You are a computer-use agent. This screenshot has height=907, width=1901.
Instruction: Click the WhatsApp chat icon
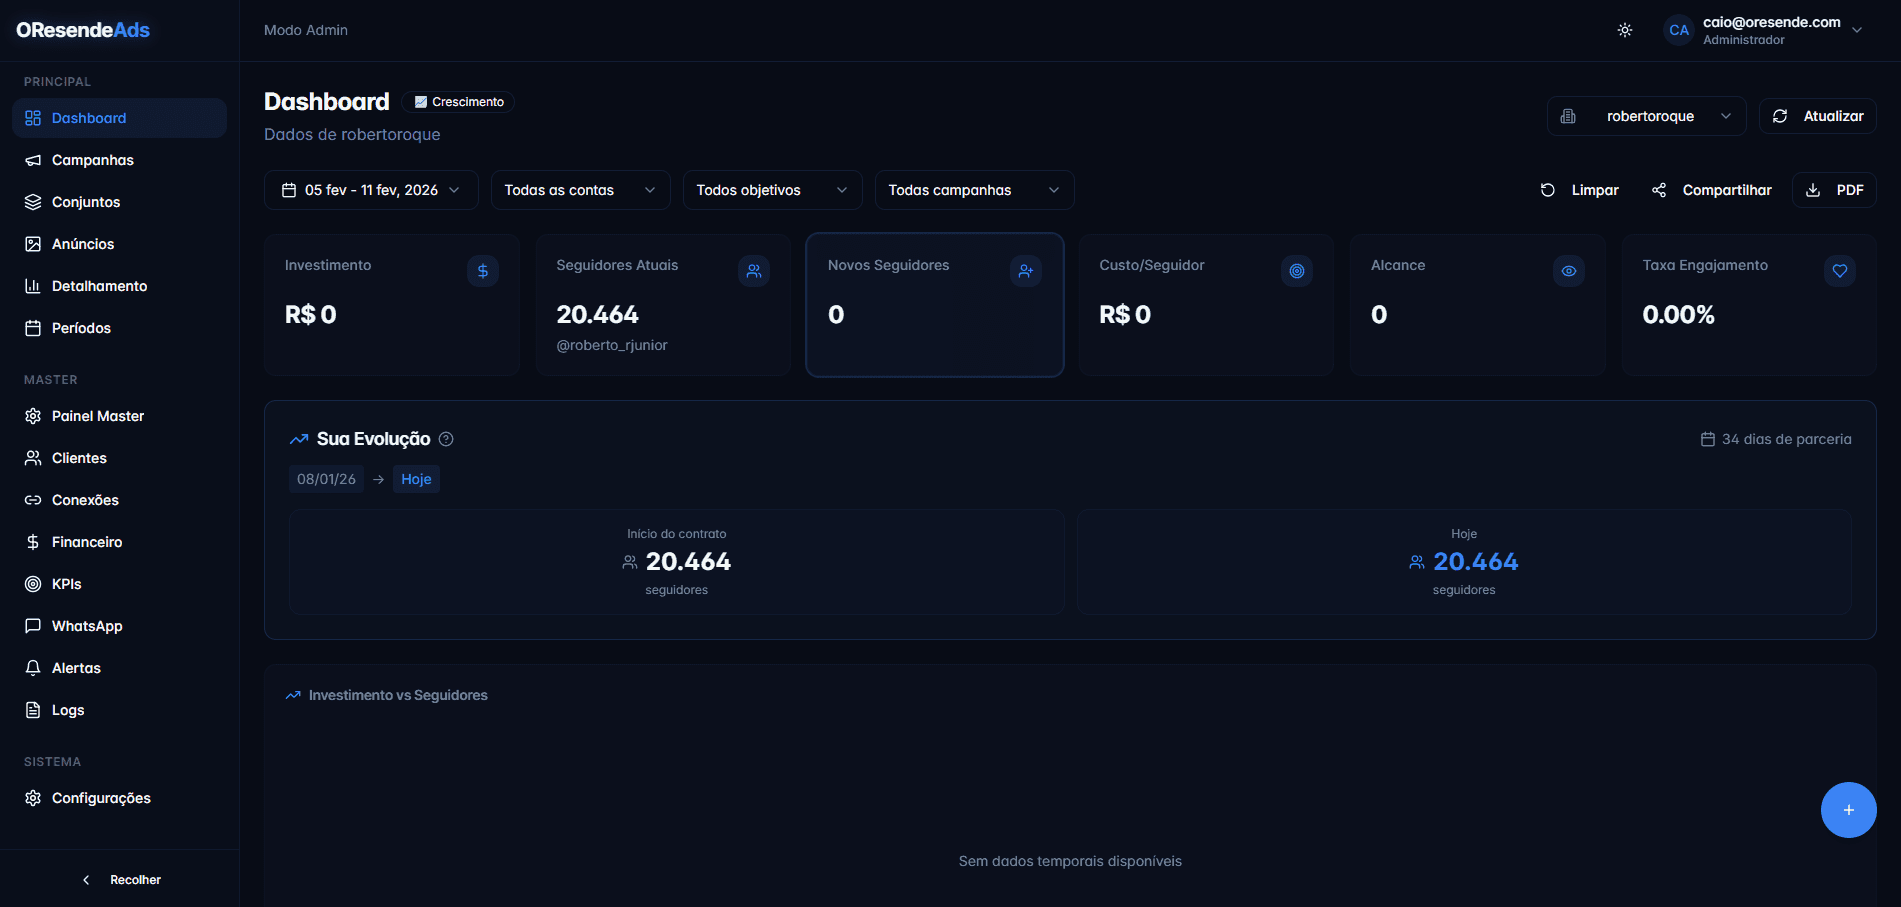coord(33,626)
